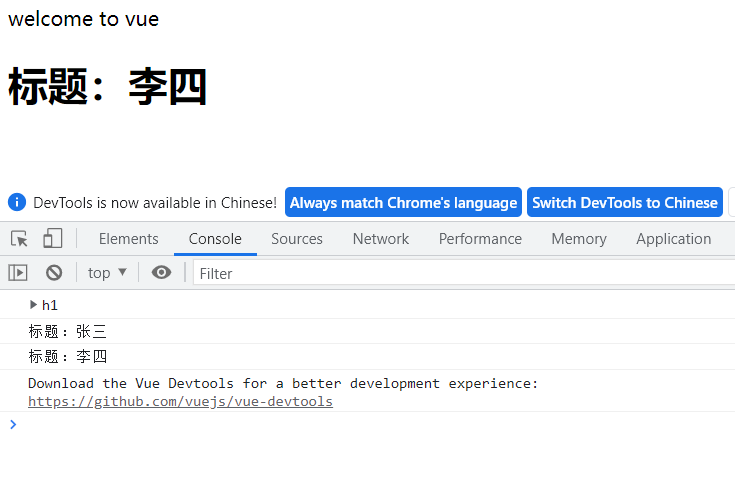Switch to the Elements tab
Viewport: 735px width, 482px height.
pyautogui.click(x=128, y=239)
